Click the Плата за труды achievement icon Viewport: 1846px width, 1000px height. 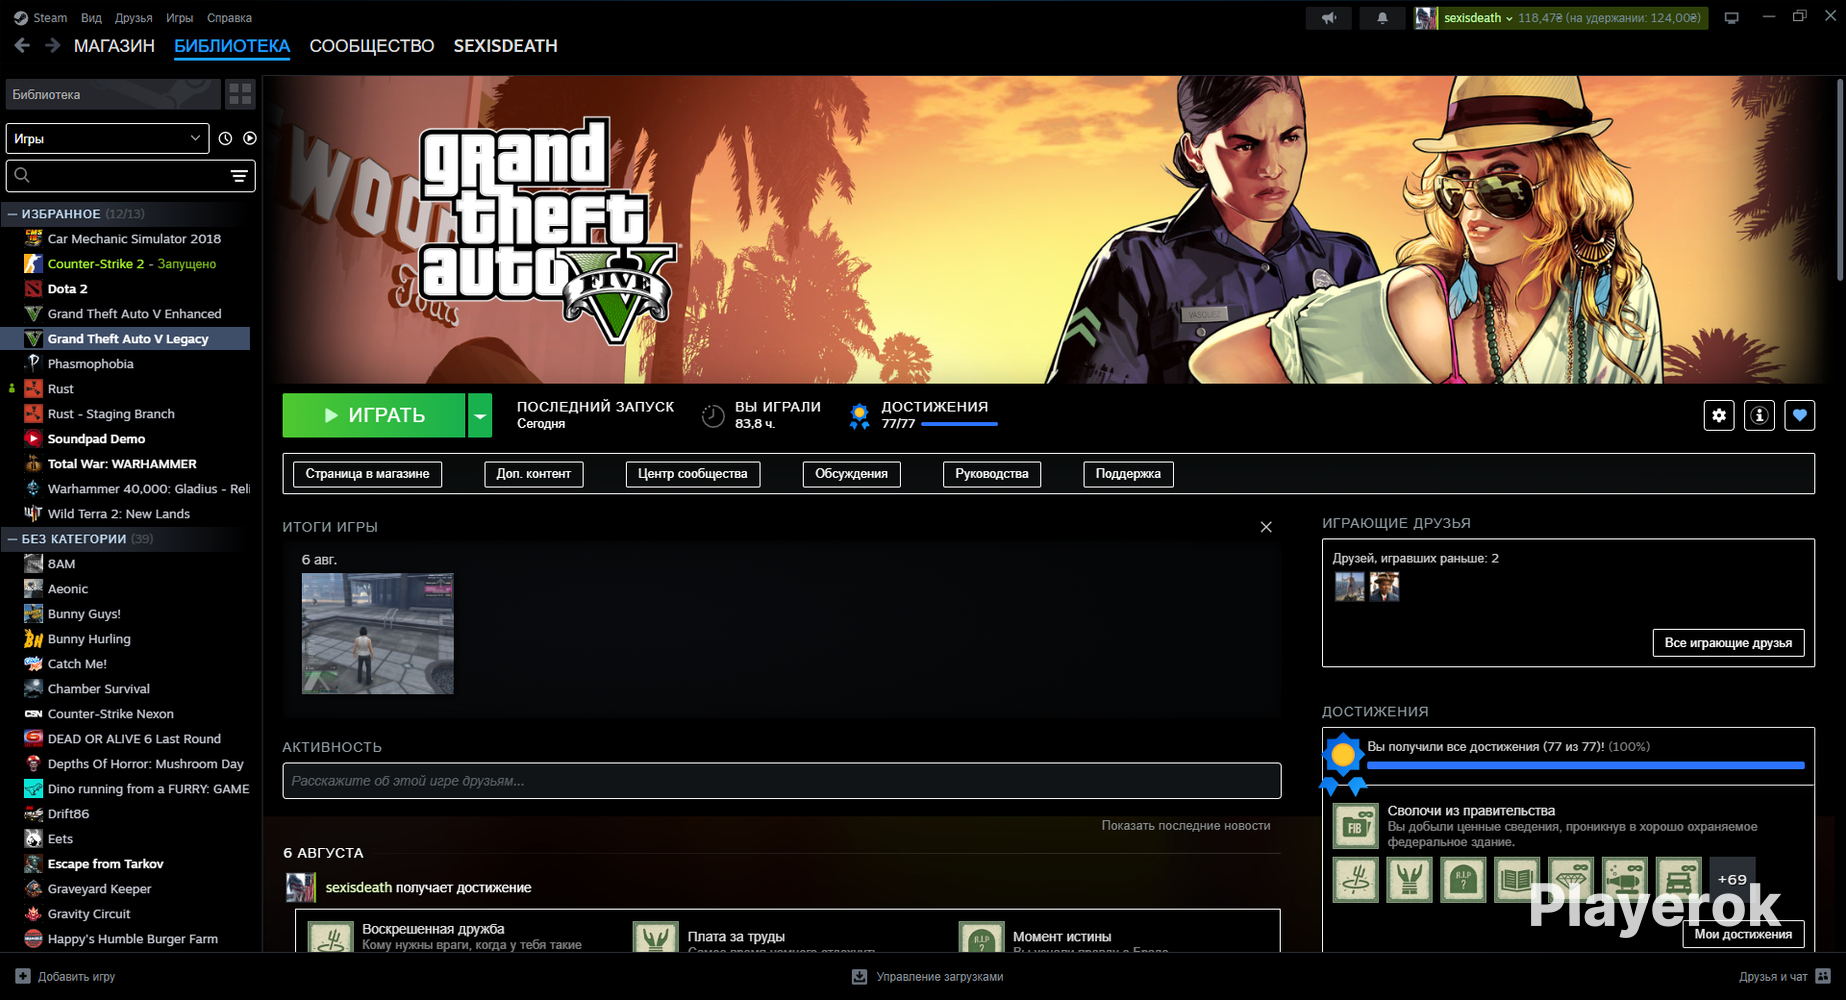[x=656, y=936]
